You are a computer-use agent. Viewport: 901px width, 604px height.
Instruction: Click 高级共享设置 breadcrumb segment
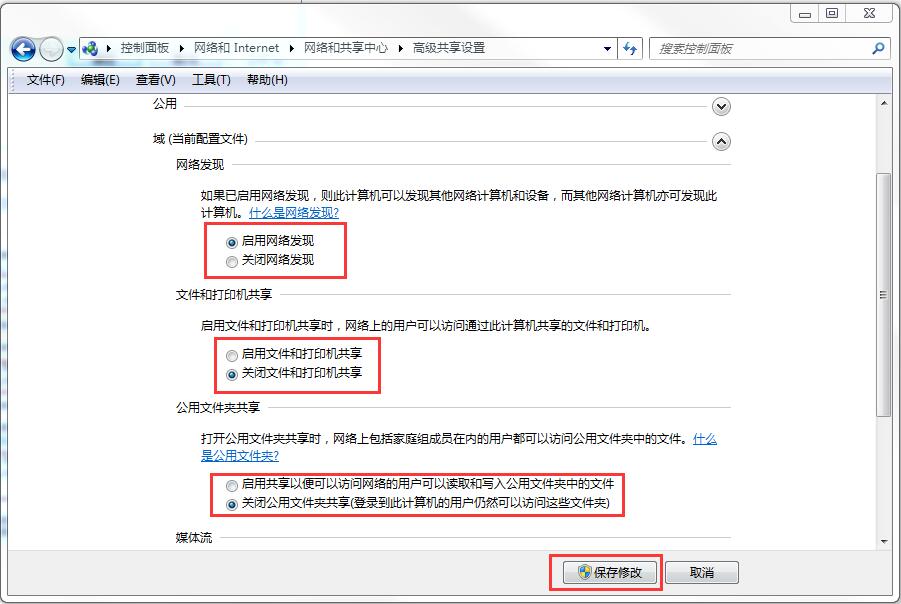pyautogui.click(x=449, y=48)
